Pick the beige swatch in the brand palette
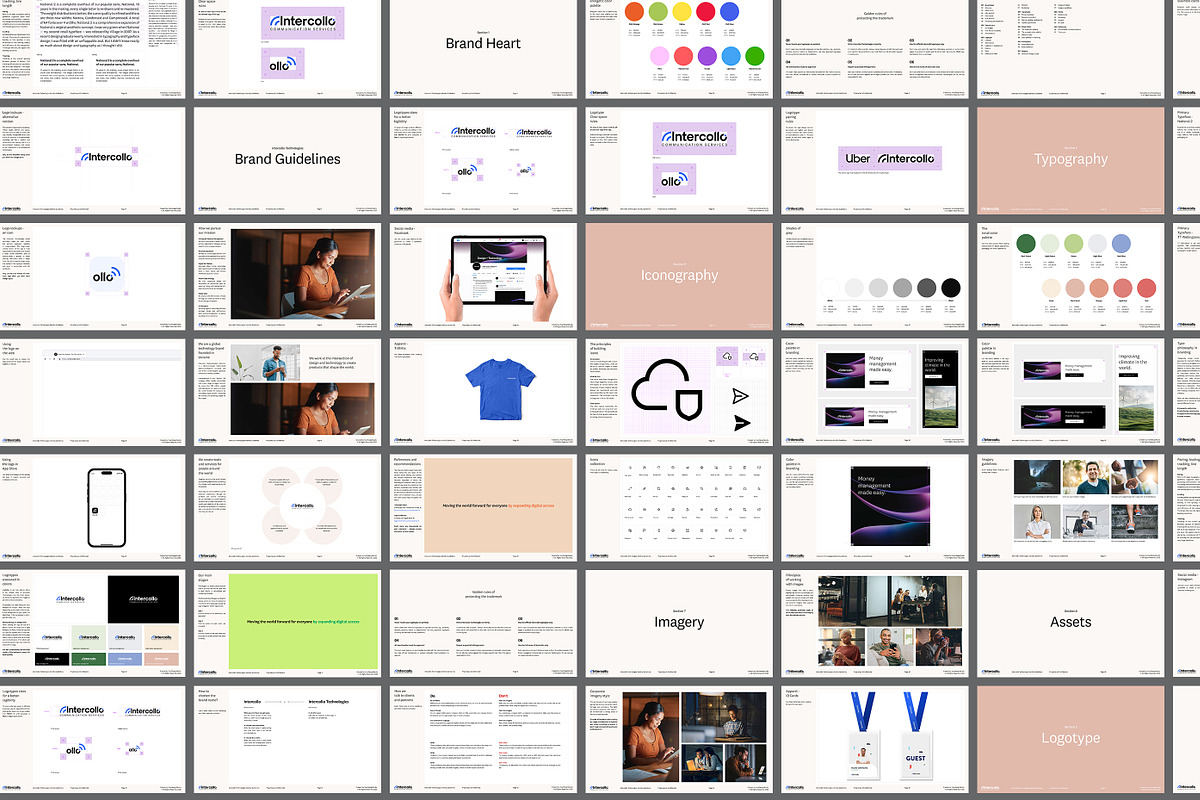The width and height of the screenshot is (1200, 800). [1051, 288]
